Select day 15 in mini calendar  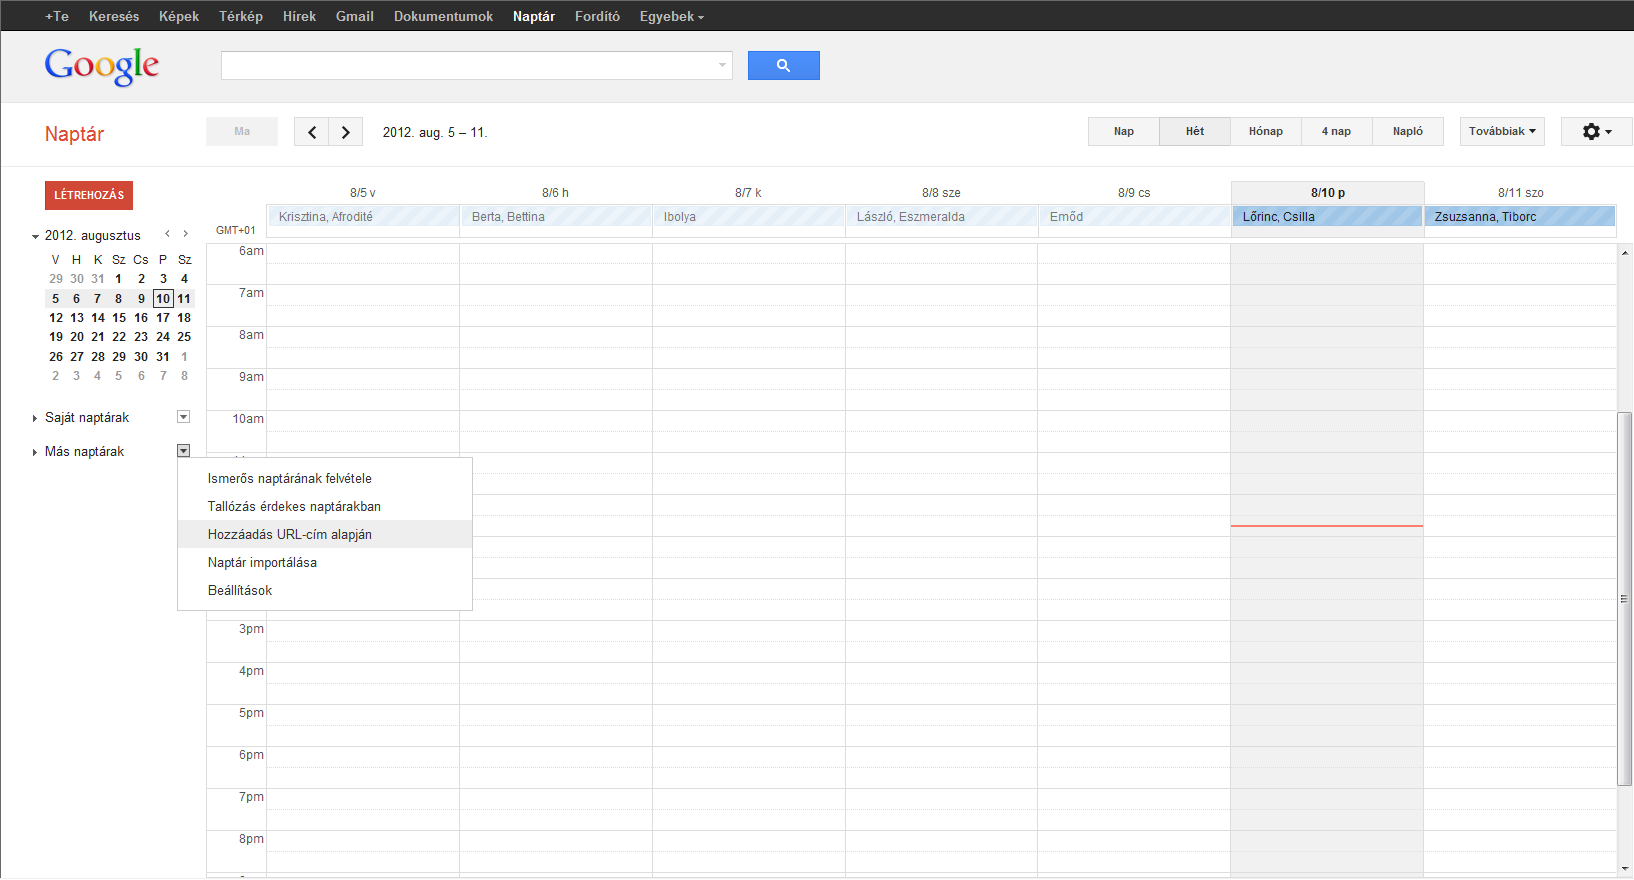(119, 318)
